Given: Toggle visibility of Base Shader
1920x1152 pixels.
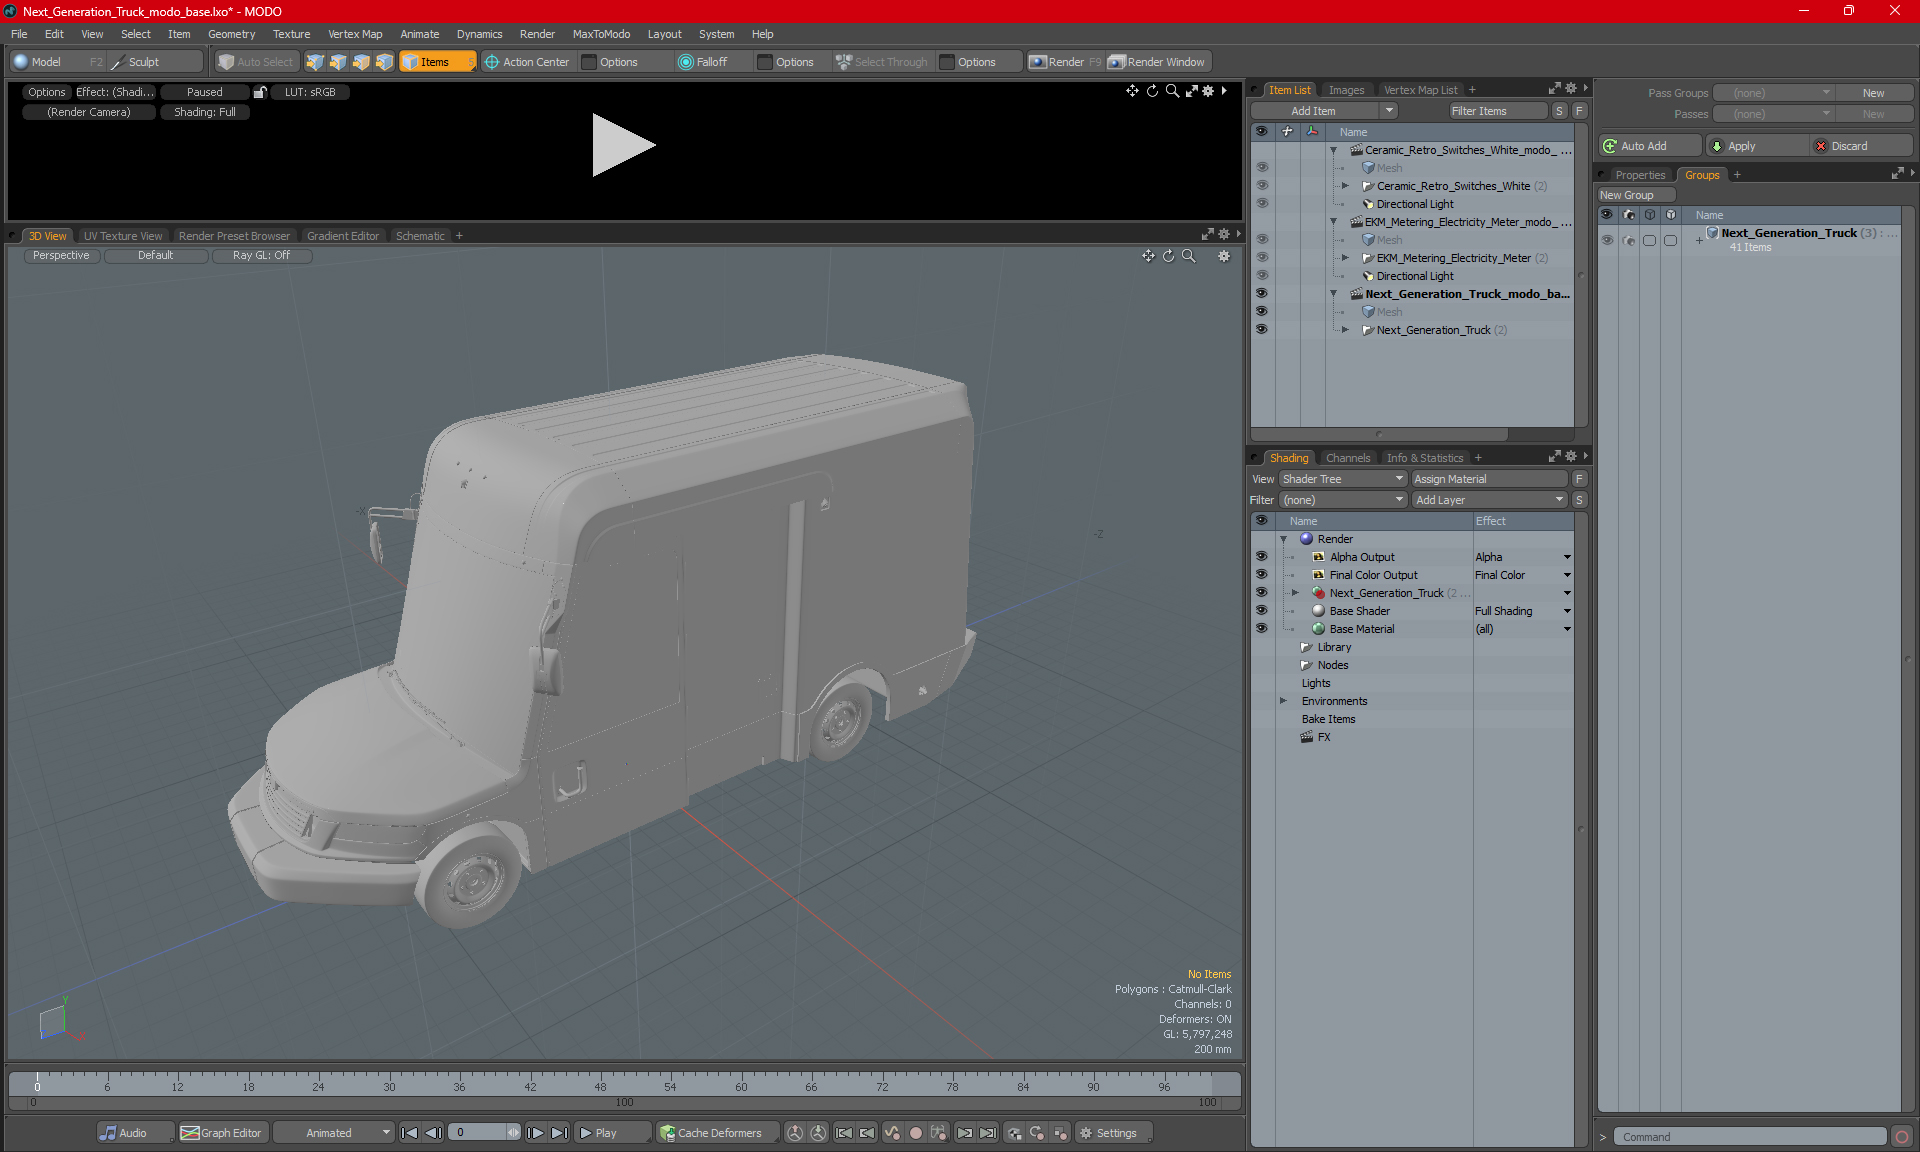Looking at the screenshot, I should tap(1262, 611).
